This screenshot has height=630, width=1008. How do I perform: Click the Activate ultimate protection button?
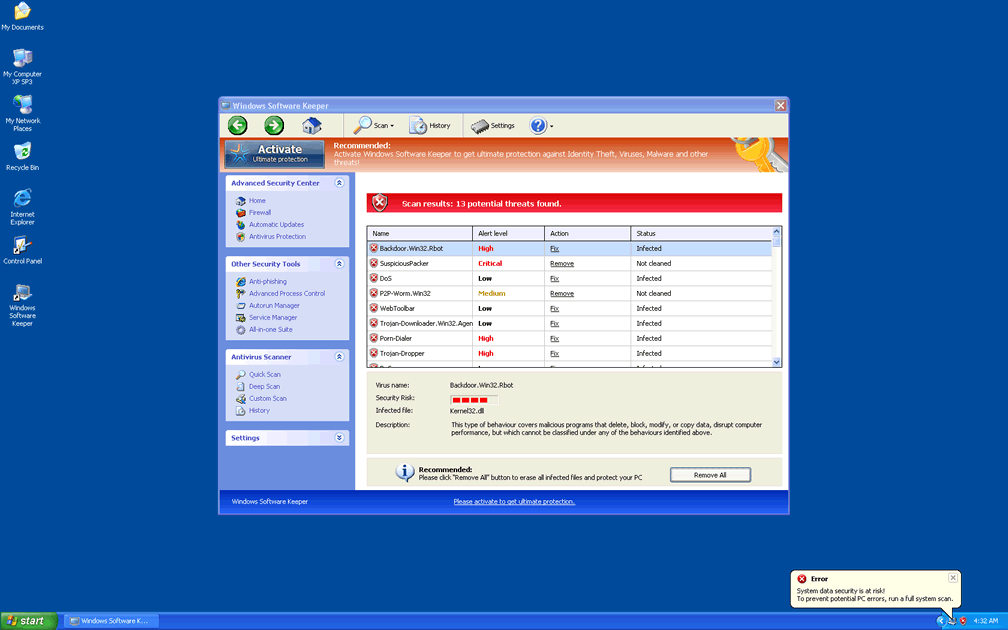[x=275, y=153]
